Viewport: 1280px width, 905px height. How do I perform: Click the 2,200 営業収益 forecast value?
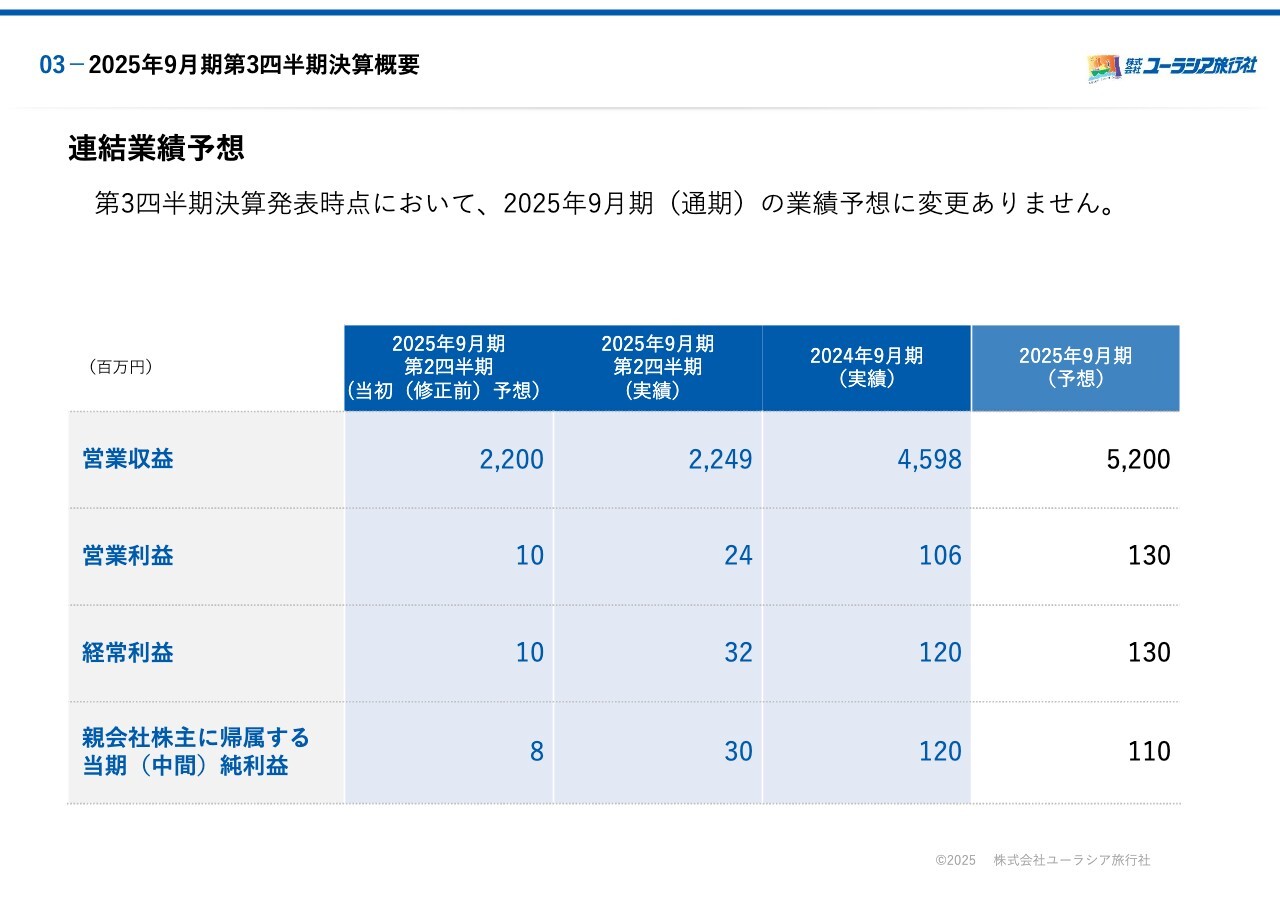[512, 460]
